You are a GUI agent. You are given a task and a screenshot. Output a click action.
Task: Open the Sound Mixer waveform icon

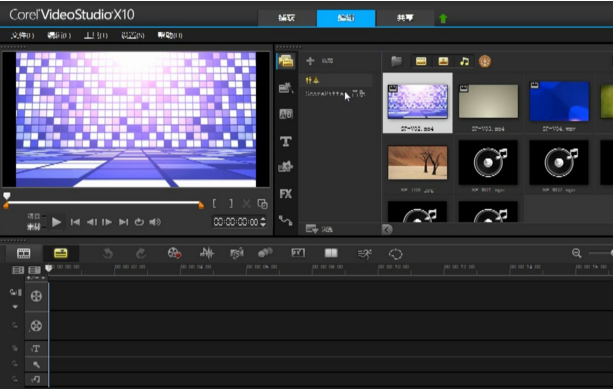(x=207, y=253)
